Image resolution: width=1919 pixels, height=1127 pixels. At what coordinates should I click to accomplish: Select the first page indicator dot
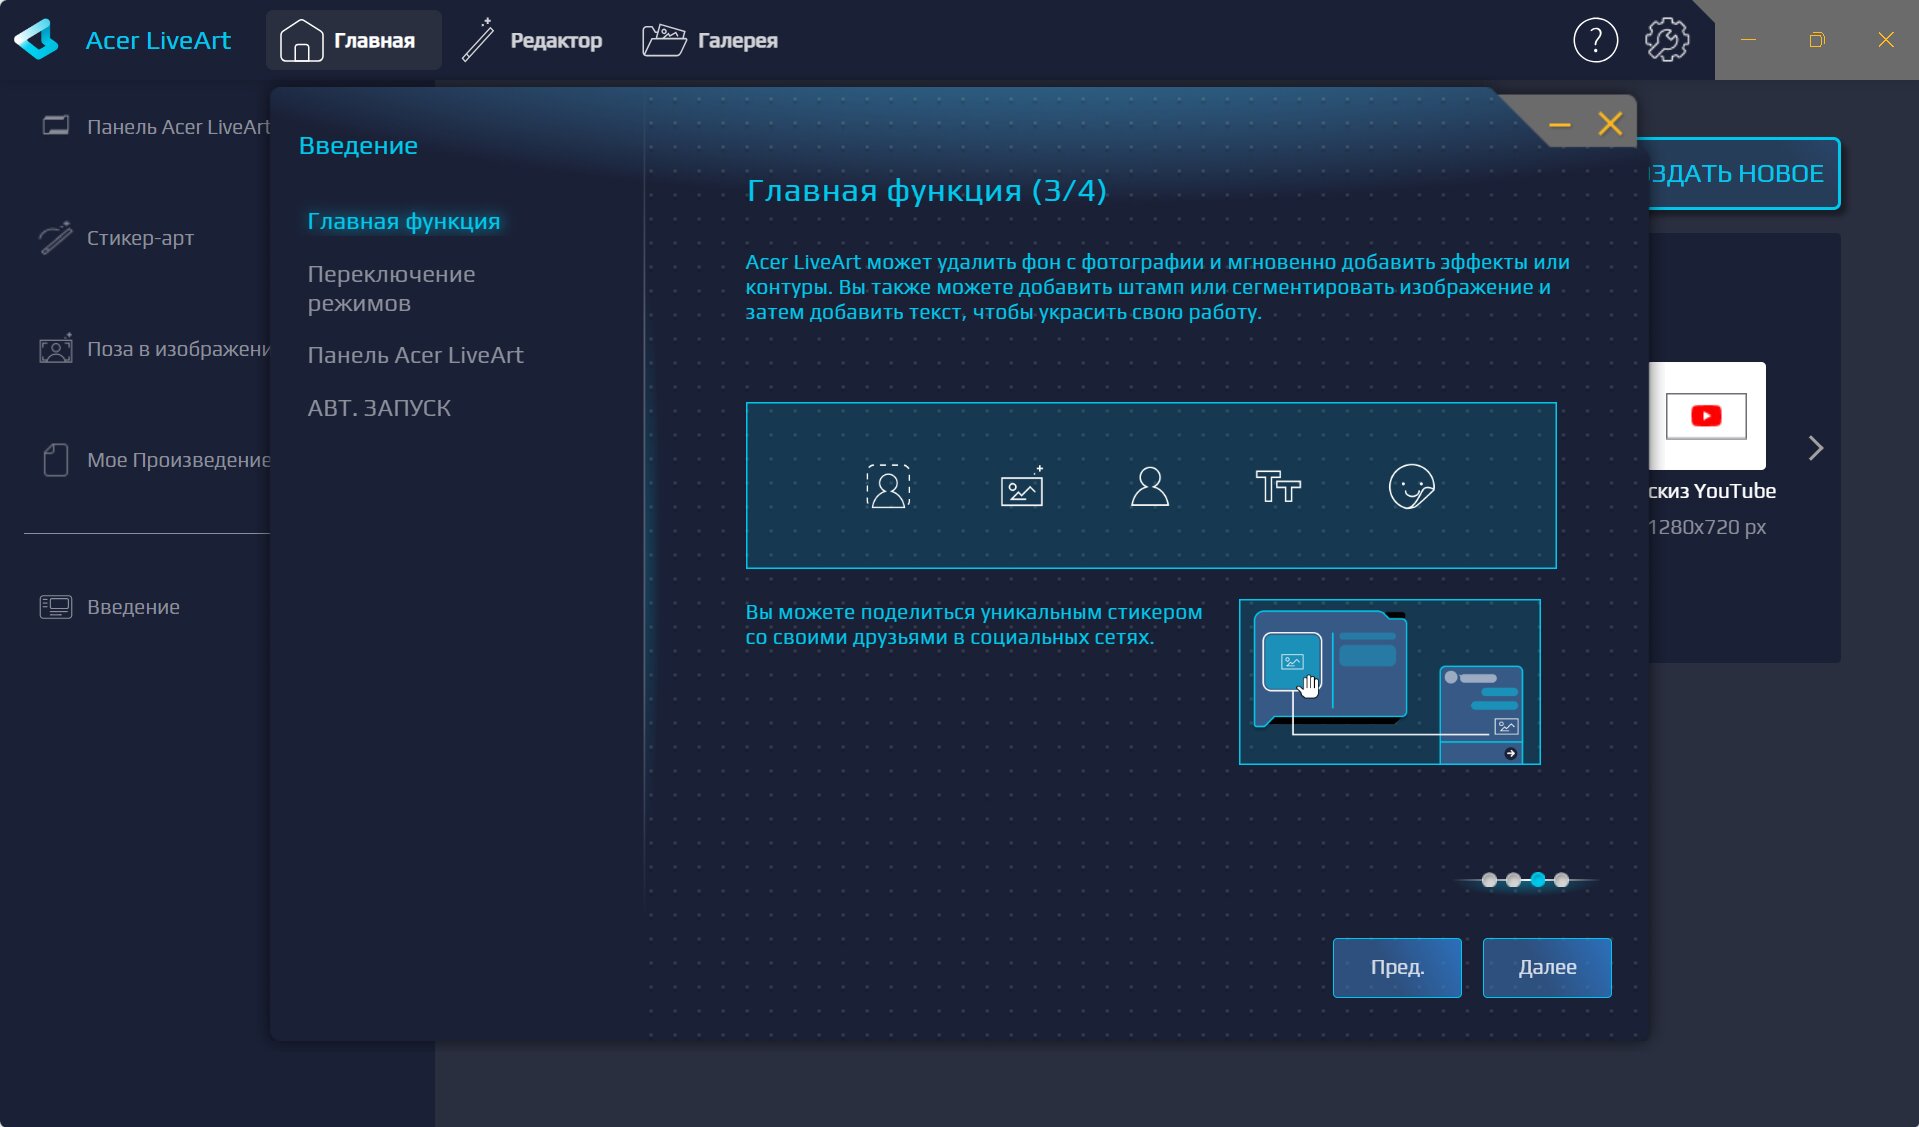(1489, 880)
